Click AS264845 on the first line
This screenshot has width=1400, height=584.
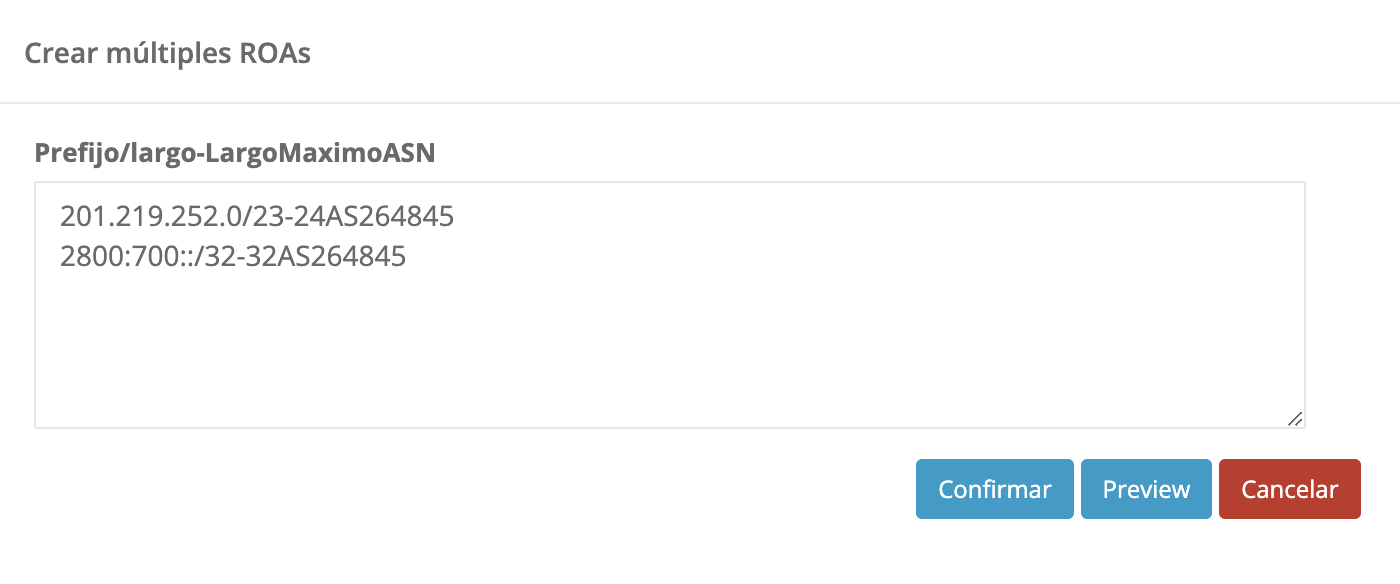click(395, 216)
